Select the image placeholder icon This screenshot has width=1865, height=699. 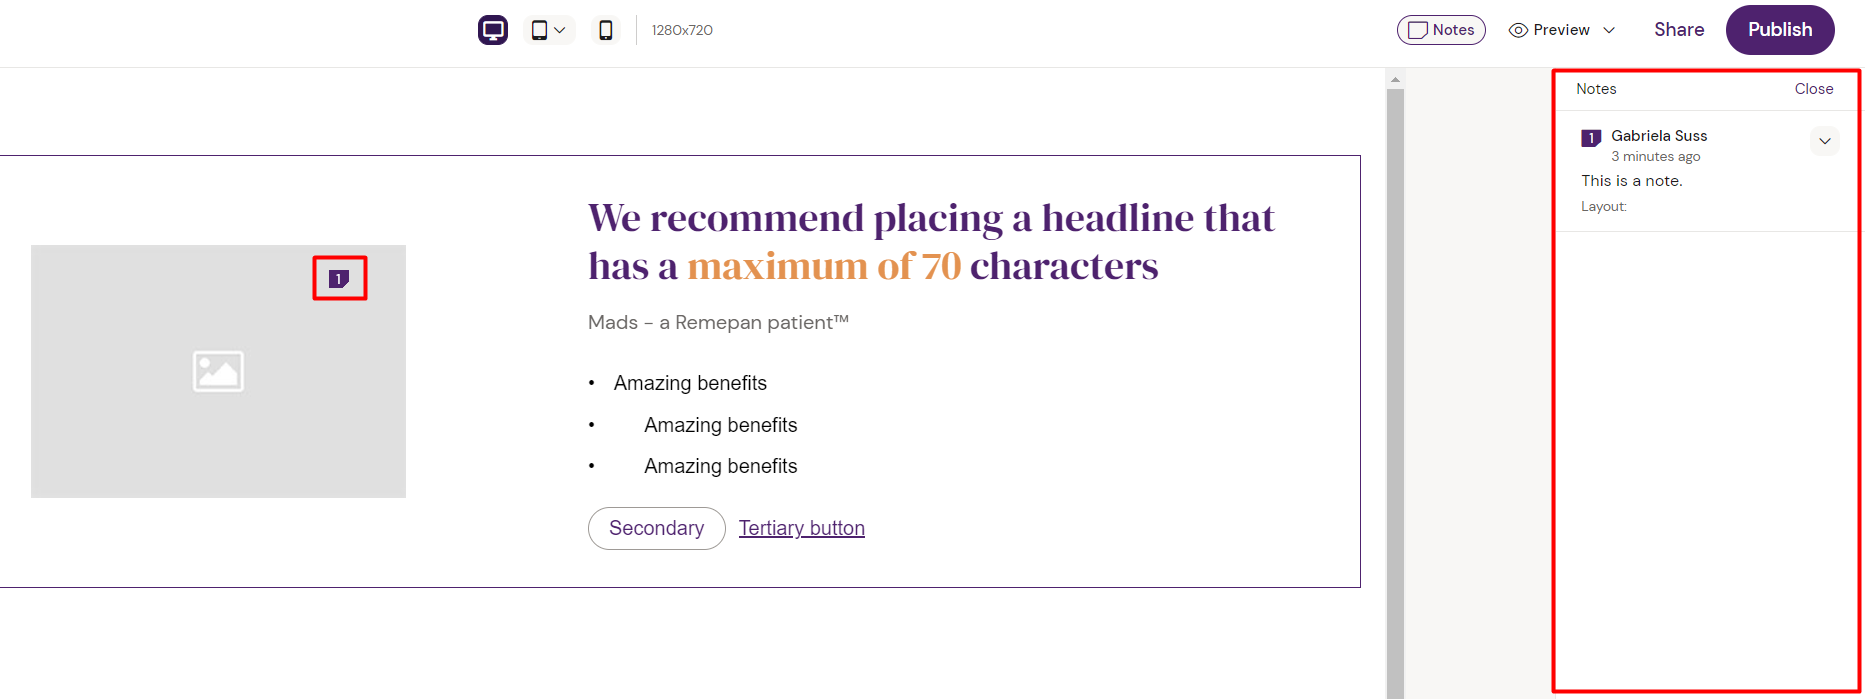tap(218, 371)
